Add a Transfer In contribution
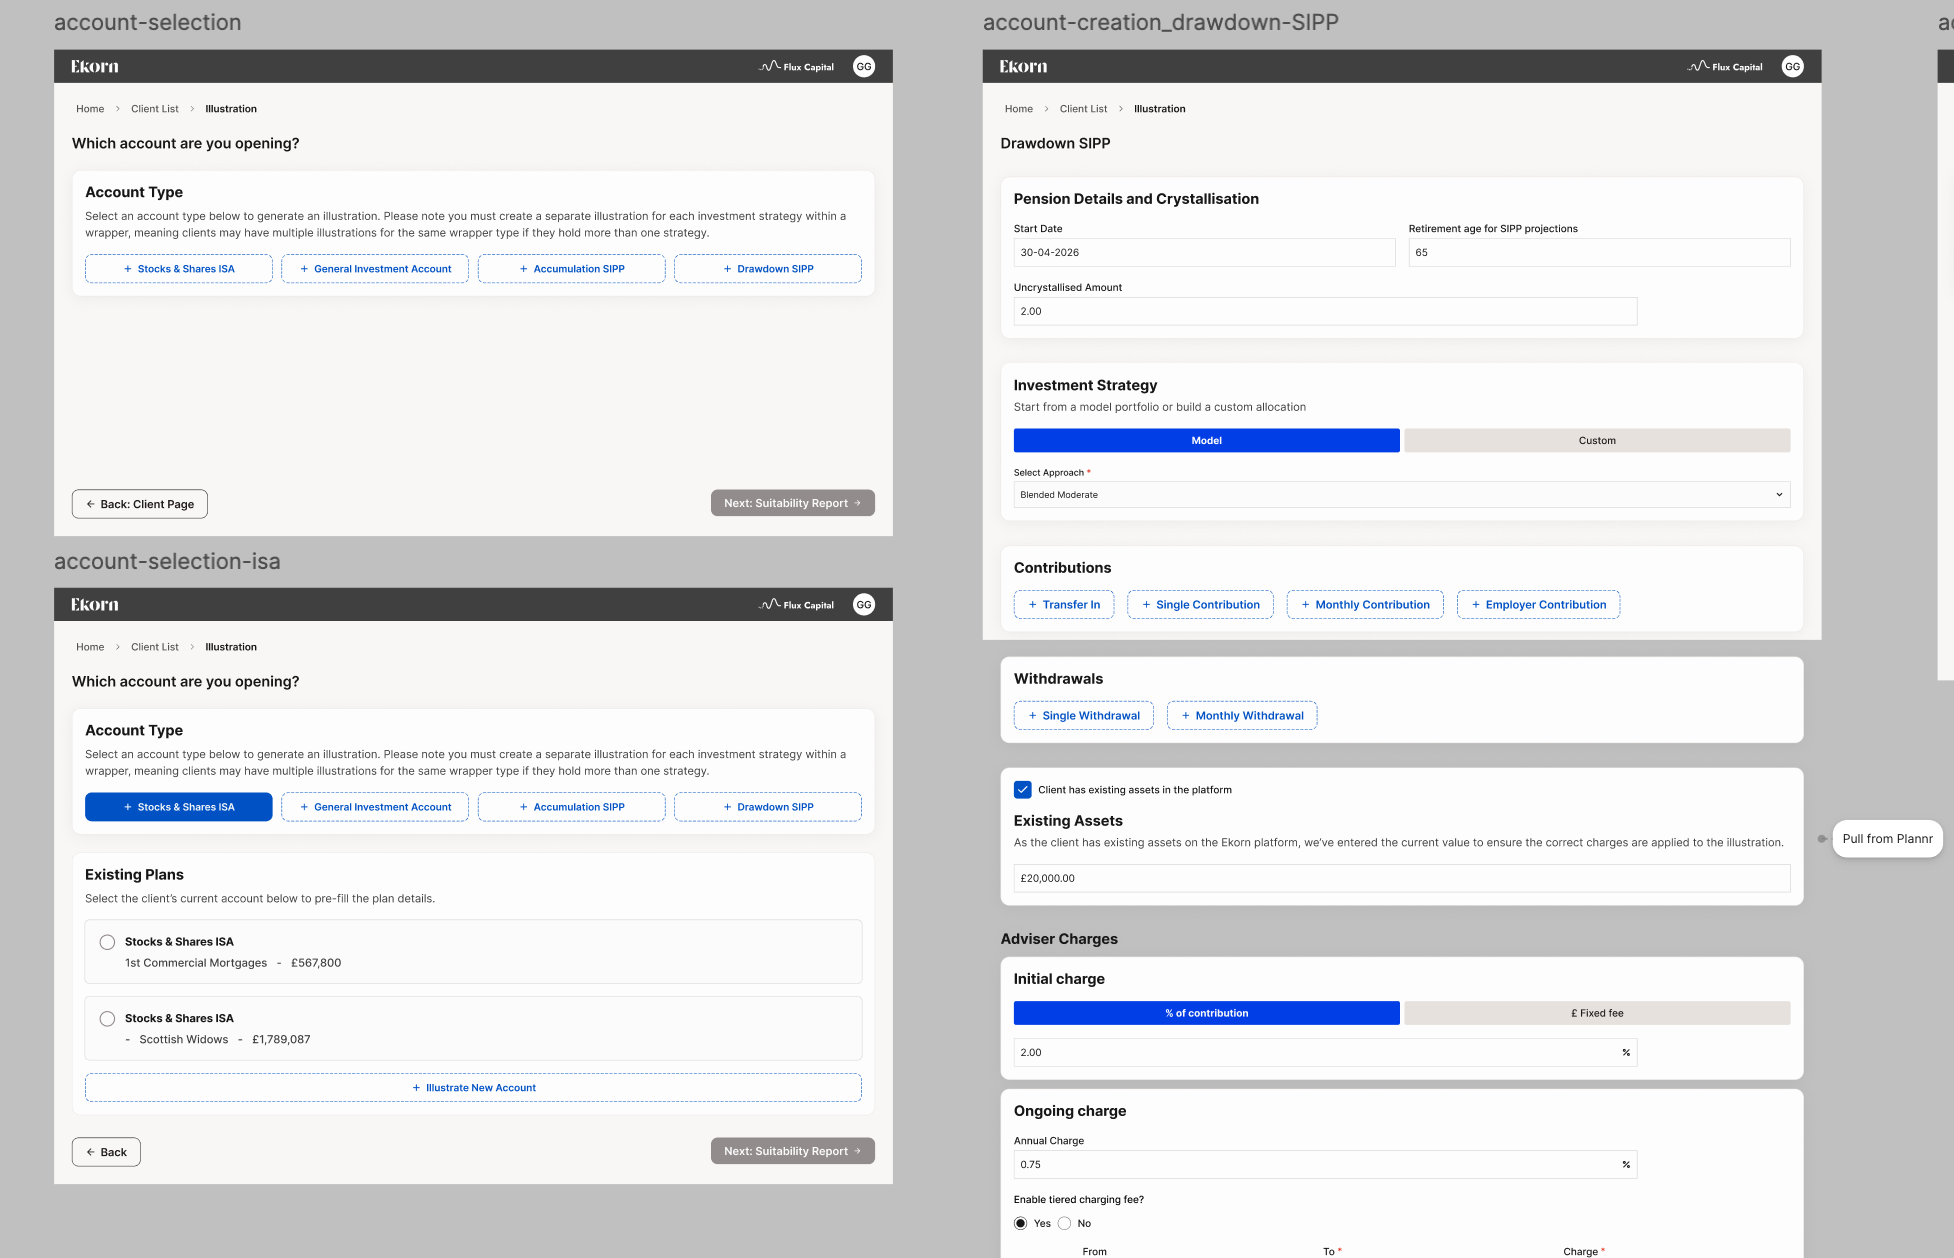The width and height of the screenshot is (1954, 1258). click(x=1064, y=604)
